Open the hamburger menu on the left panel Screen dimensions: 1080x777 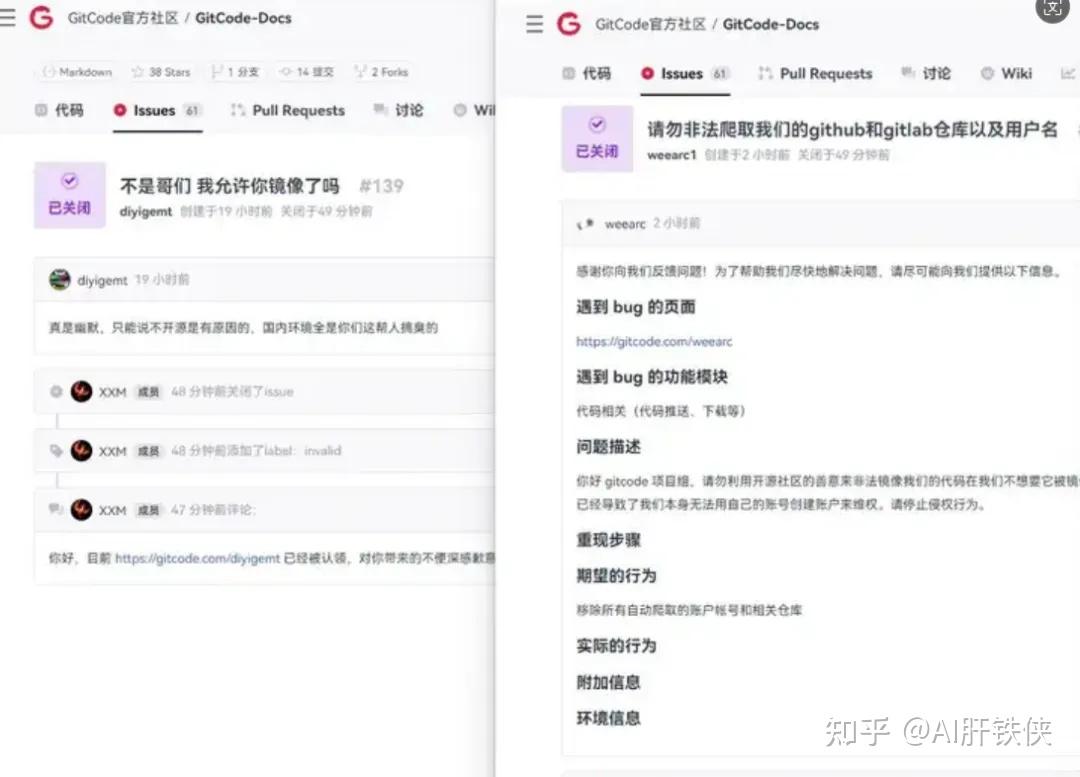pyautogui.click(x=8, y=18)
